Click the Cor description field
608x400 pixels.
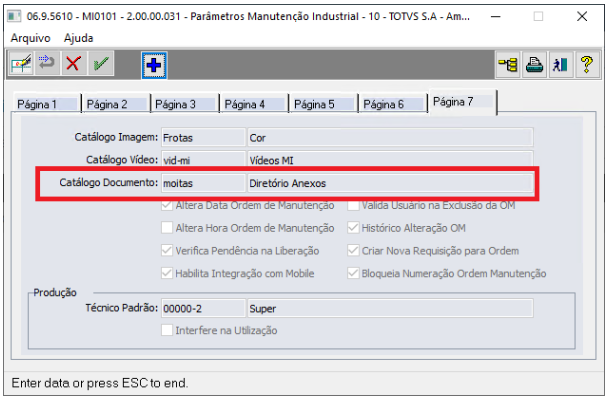(390, 138)
